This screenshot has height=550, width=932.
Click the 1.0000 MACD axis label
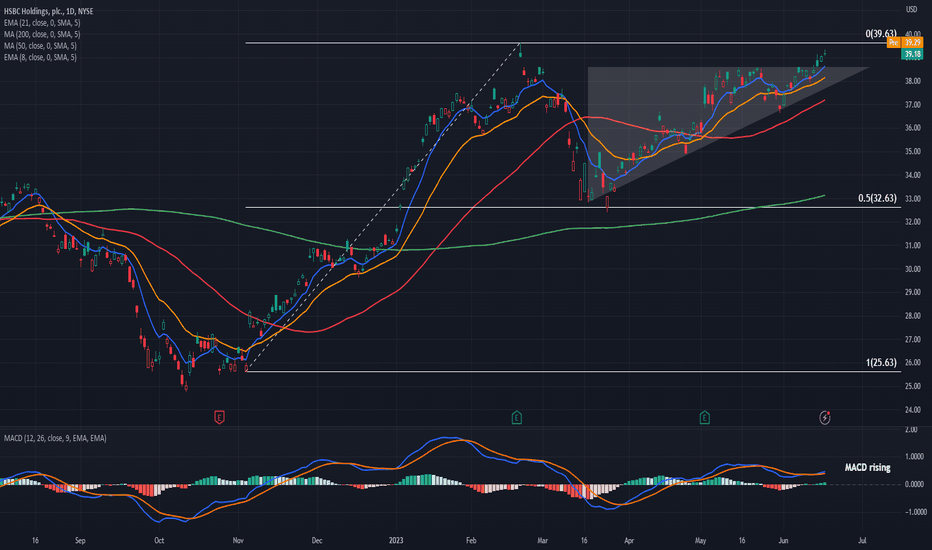point(914,457)
